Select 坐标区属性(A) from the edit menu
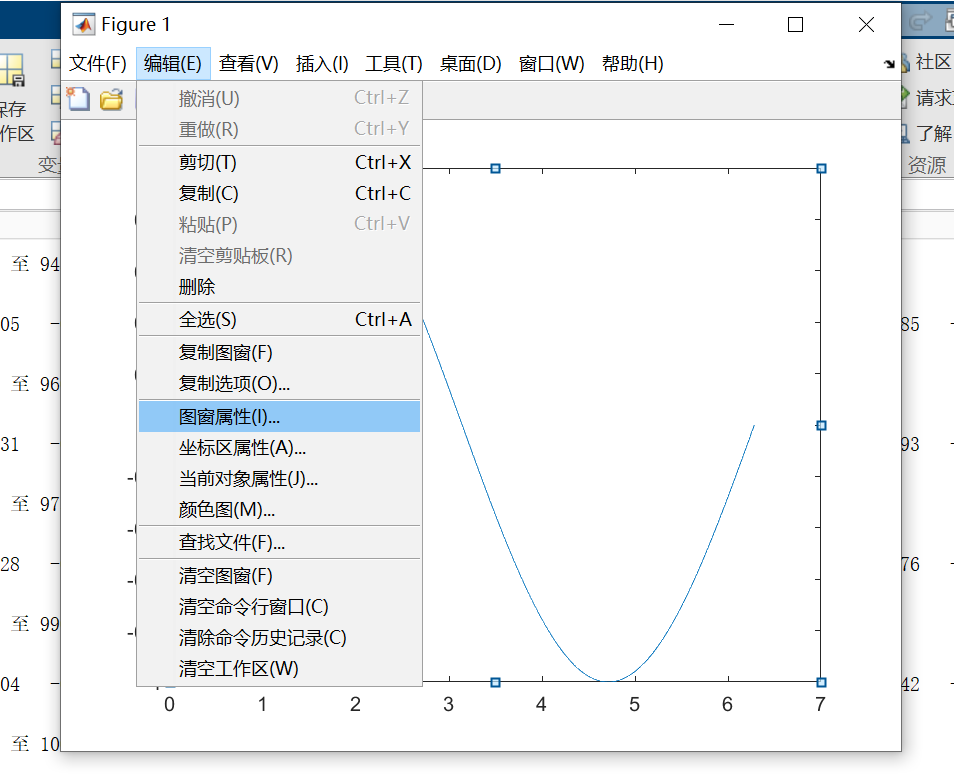This screenshot has width=954, height=775. (250, 448)
